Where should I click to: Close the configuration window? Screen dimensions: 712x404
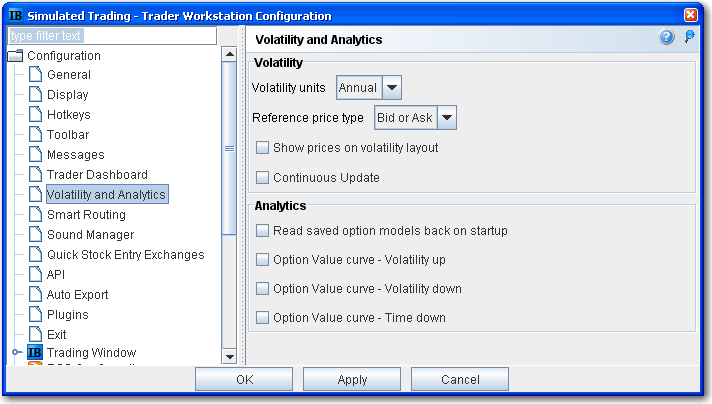691,15
